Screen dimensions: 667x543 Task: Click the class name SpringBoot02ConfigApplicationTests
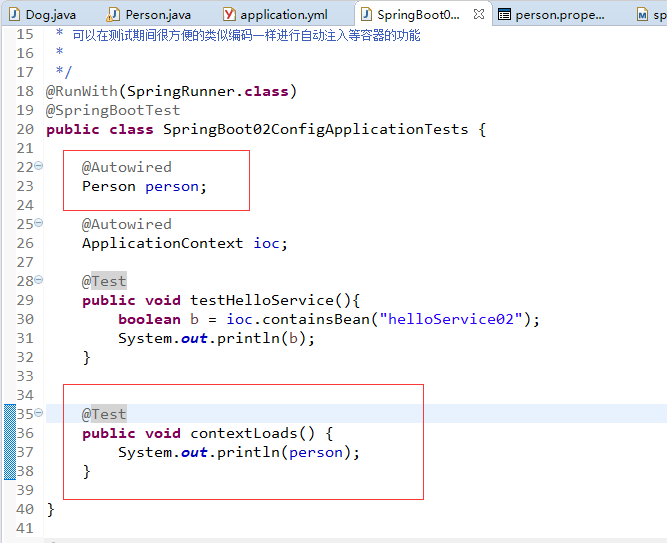click(316, 129)
